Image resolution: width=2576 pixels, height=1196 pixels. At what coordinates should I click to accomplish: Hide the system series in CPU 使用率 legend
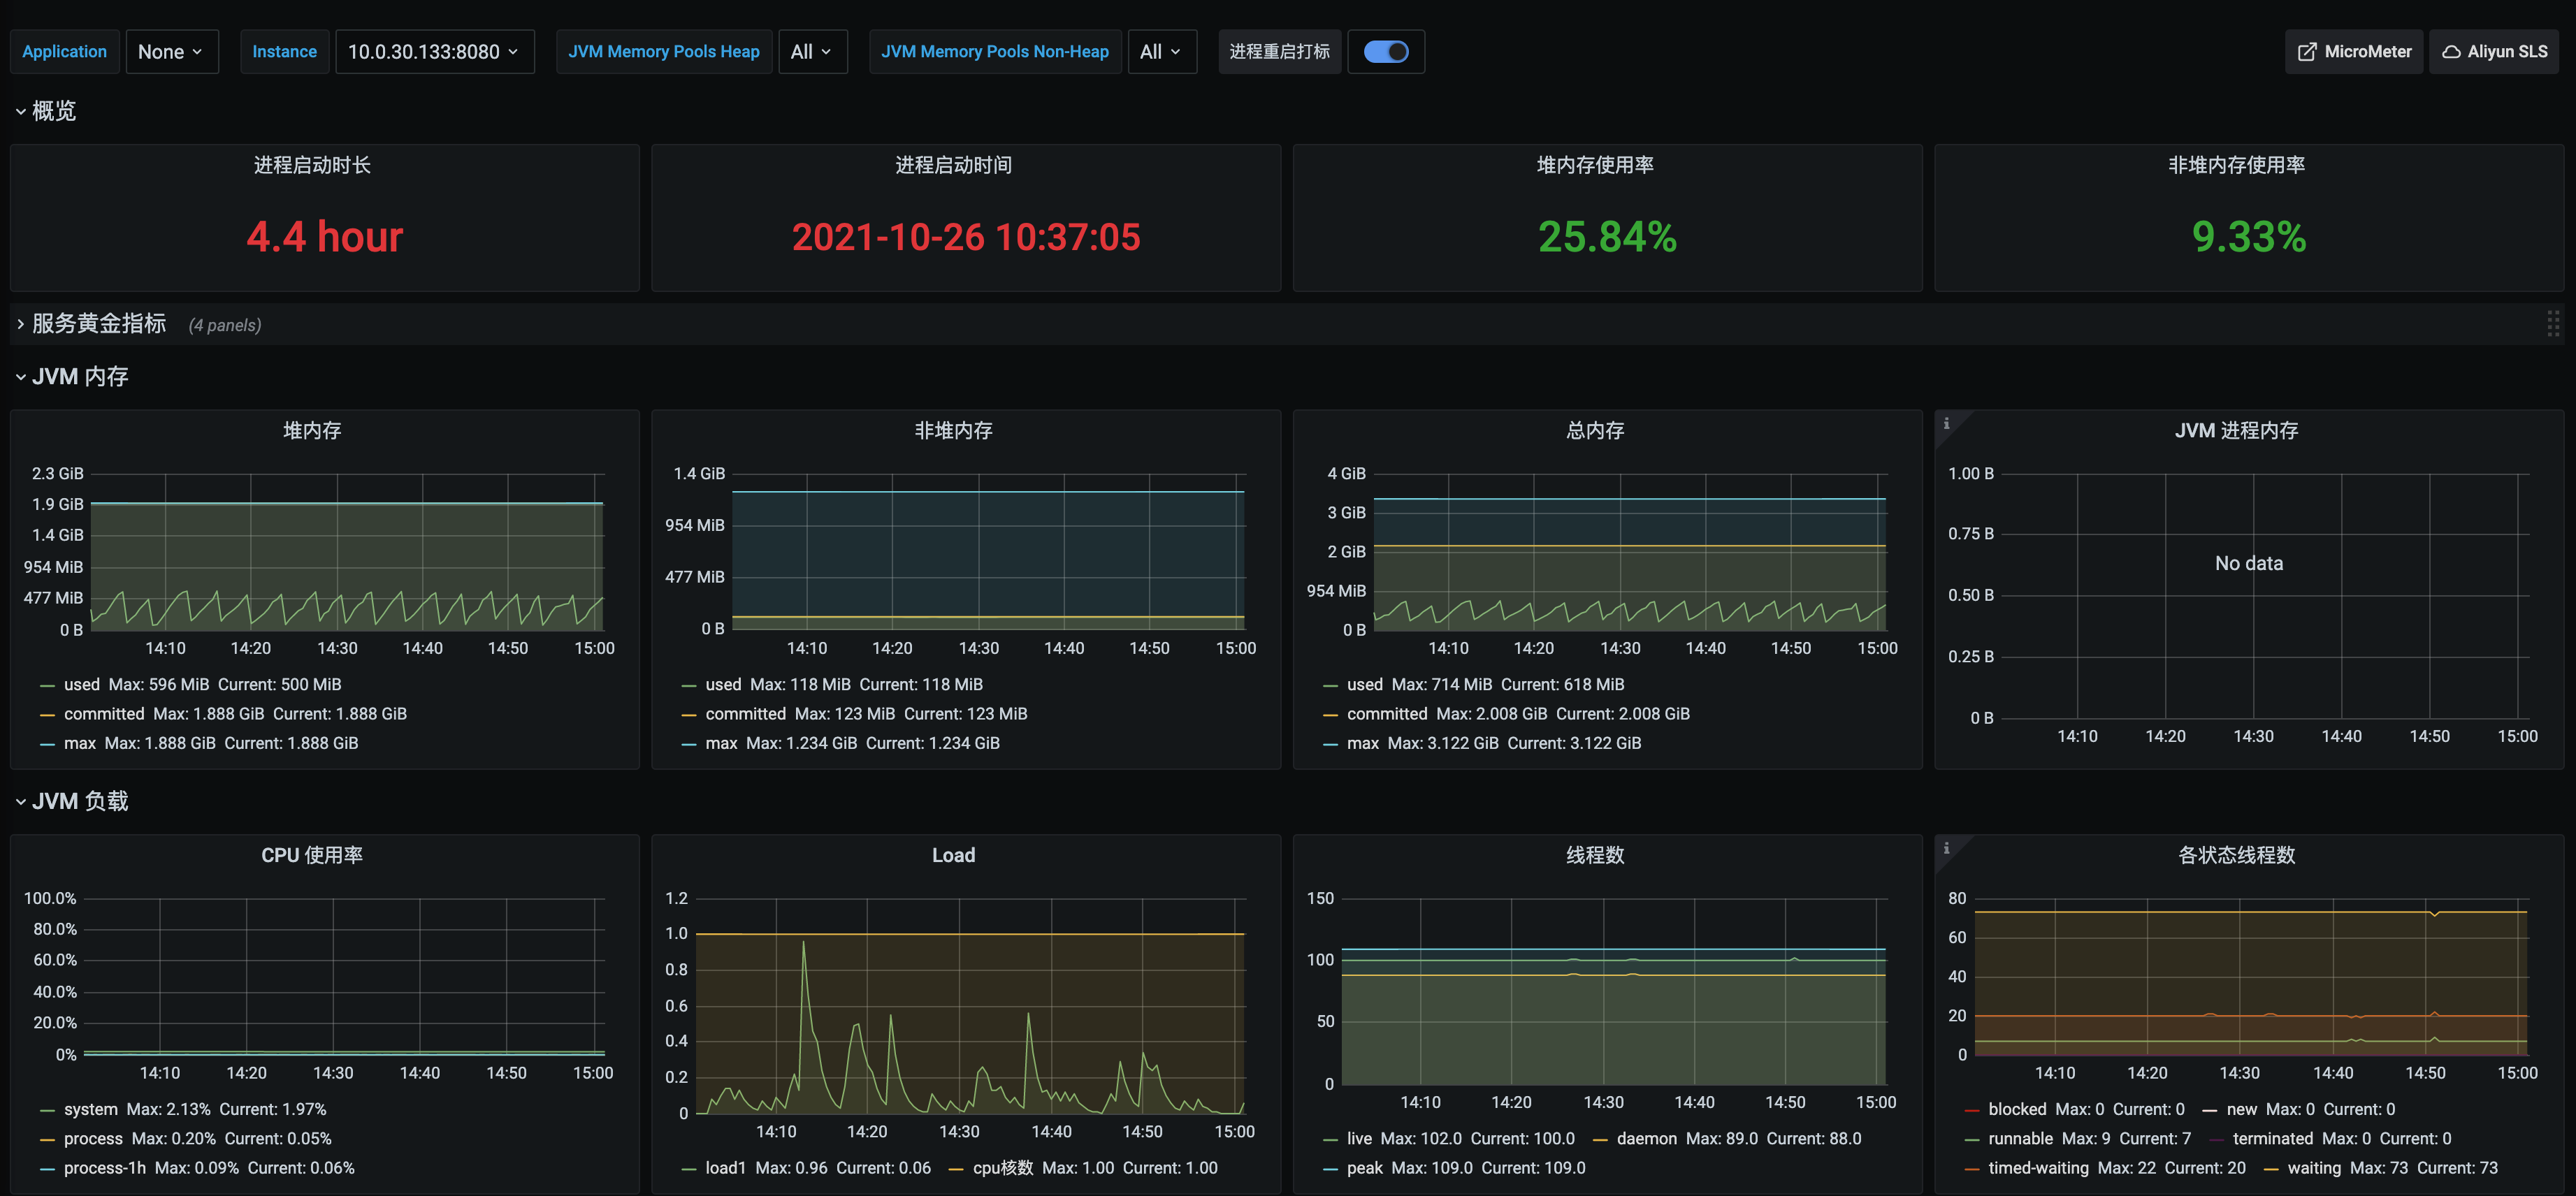(91, 1109)
